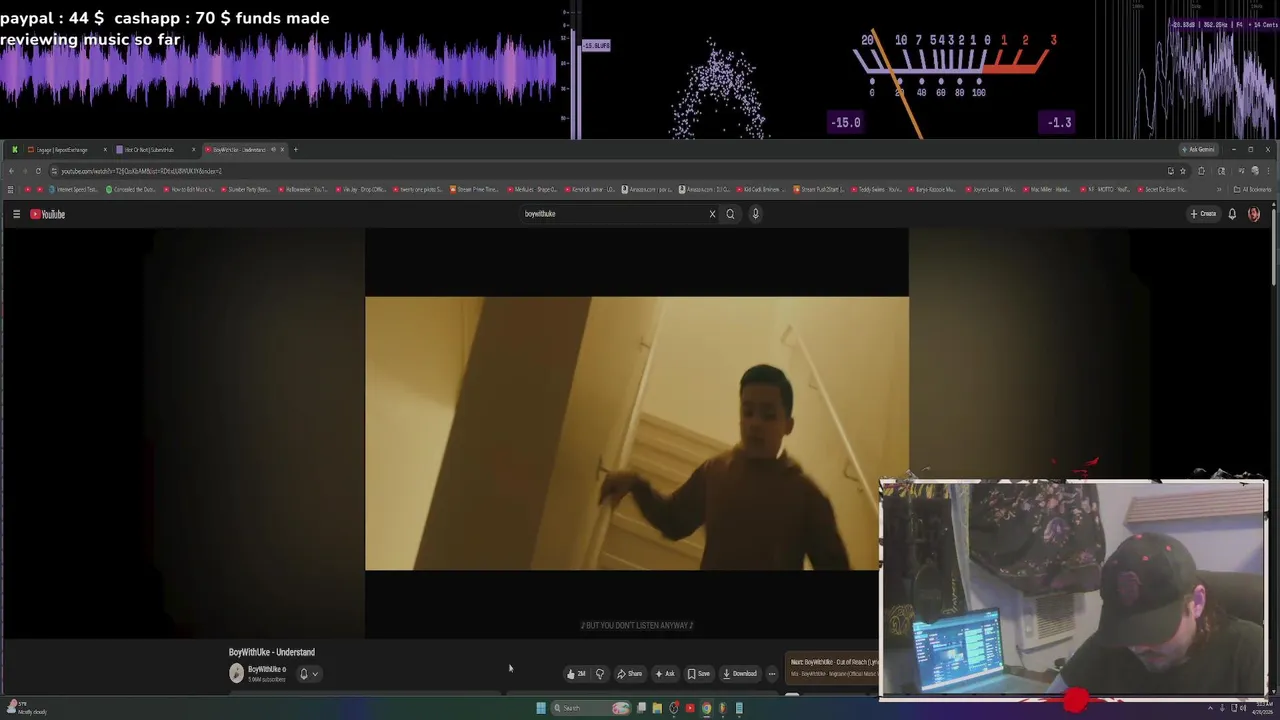Click the browser address bar URL
The image size is (1280, 720).
tap(141, 171)
